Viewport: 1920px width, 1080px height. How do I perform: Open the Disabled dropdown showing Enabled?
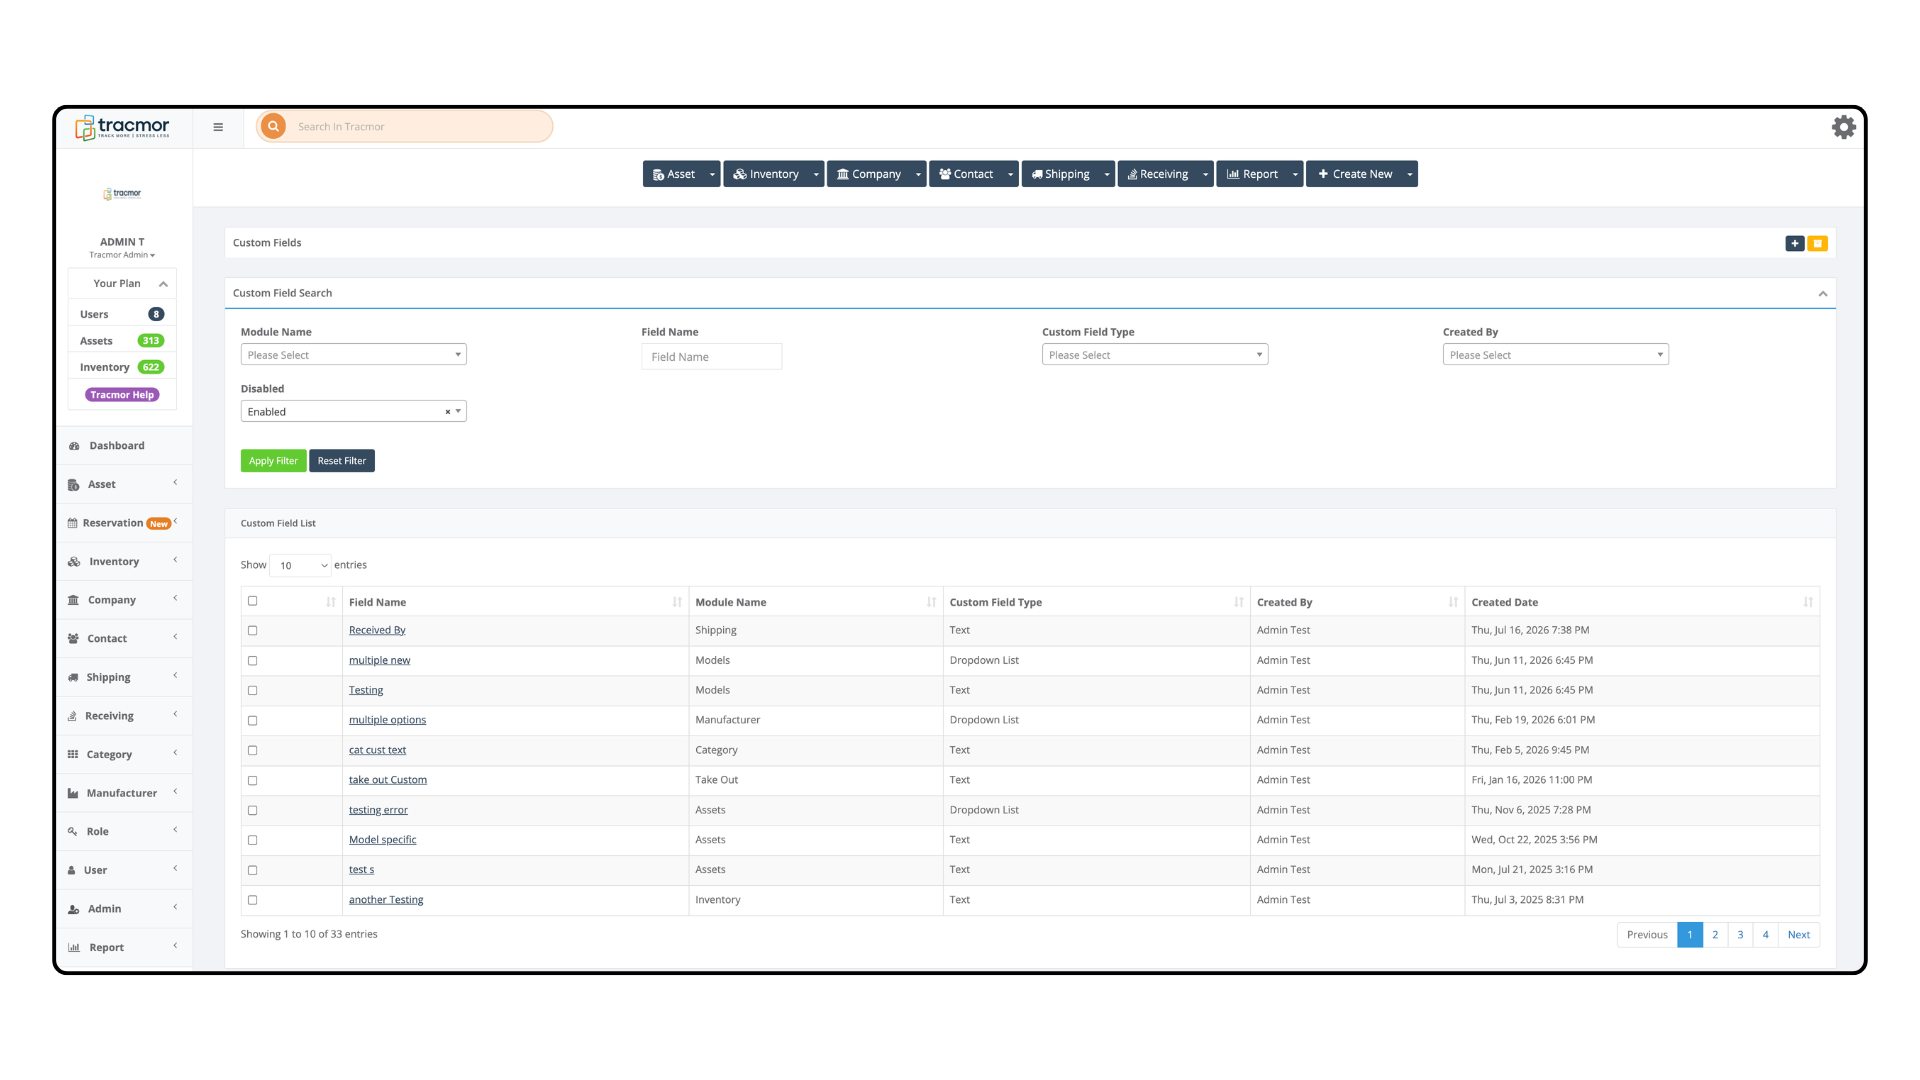pos(354,412)
